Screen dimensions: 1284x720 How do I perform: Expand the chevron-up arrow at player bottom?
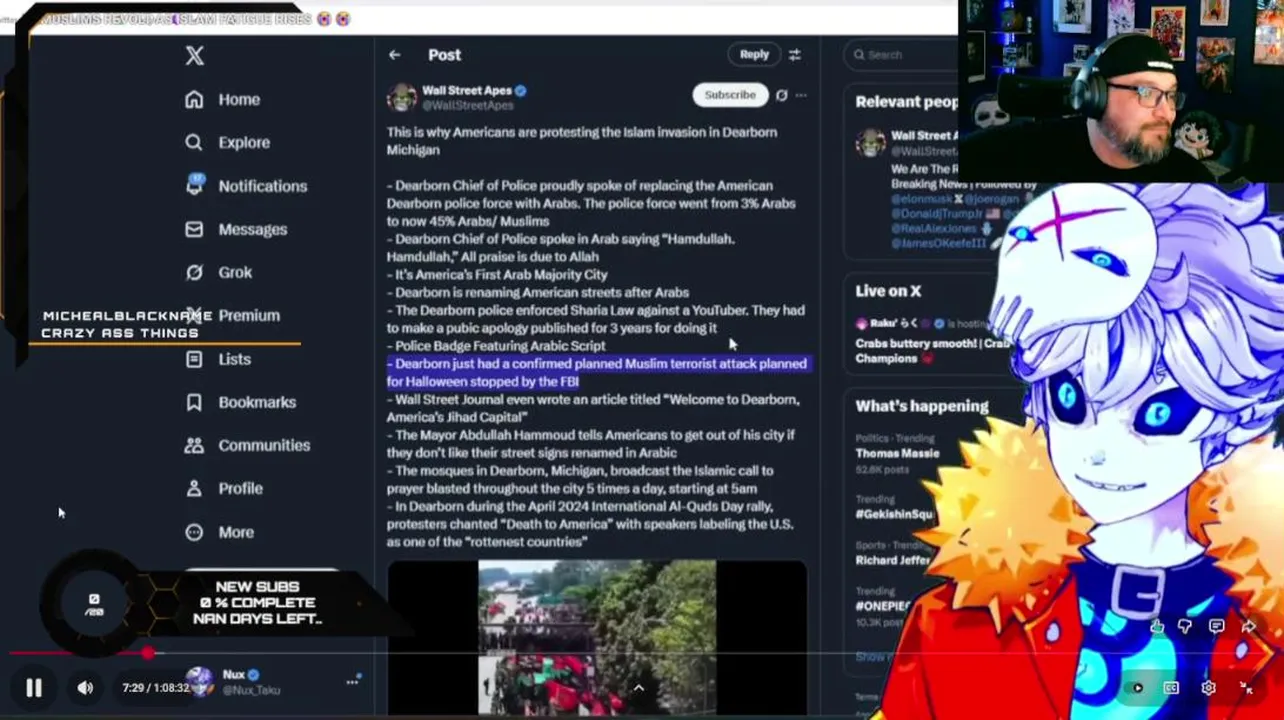pyautogui.click(x=639, y=687)
